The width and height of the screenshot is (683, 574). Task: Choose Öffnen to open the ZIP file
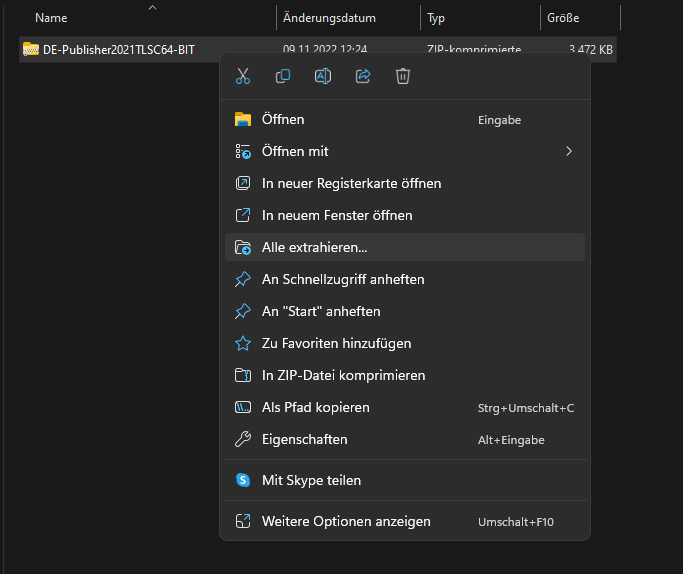[x=283, y=119]
